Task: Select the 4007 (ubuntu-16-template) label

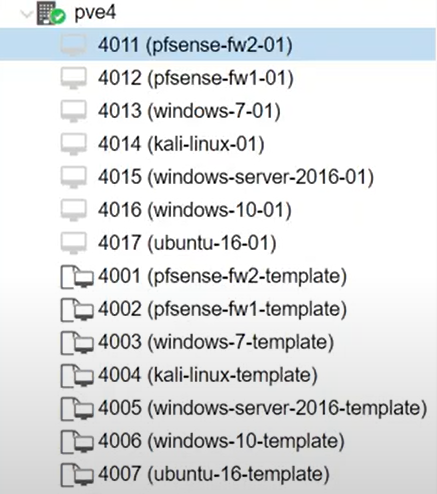Action: click(x=214, y=474)
